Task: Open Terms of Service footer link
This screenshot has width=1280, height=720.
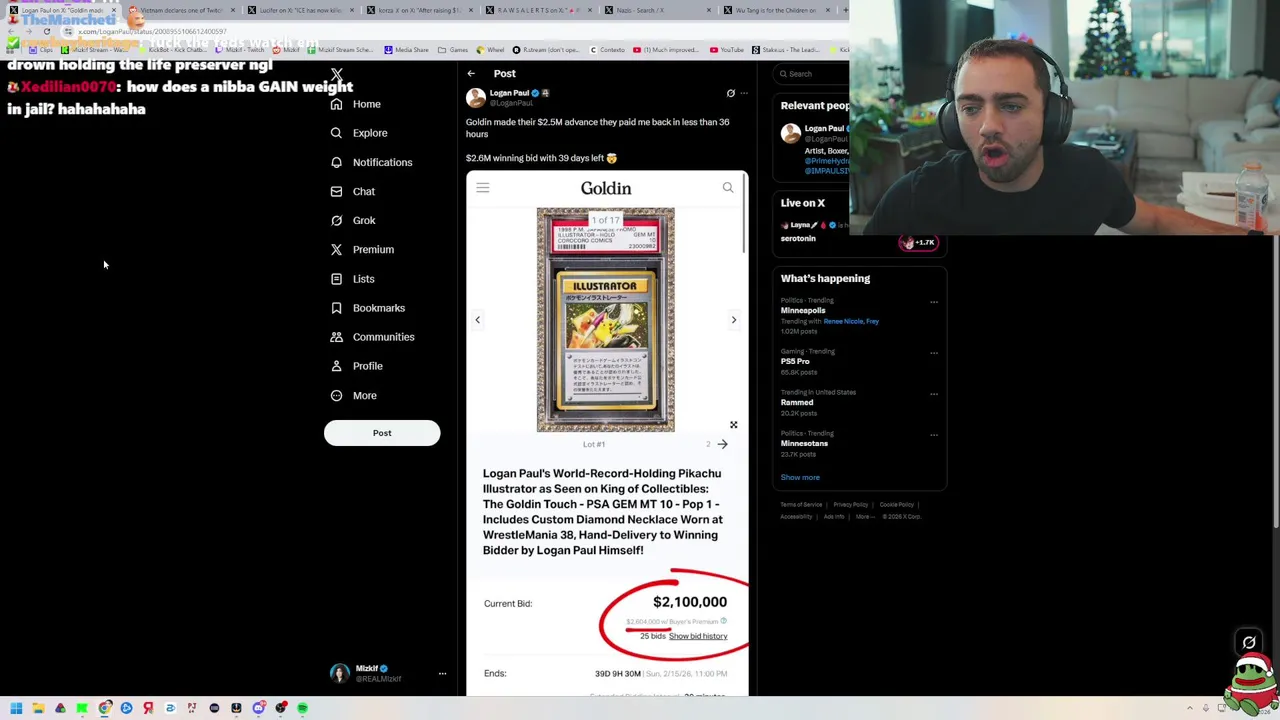Action: 801,505
